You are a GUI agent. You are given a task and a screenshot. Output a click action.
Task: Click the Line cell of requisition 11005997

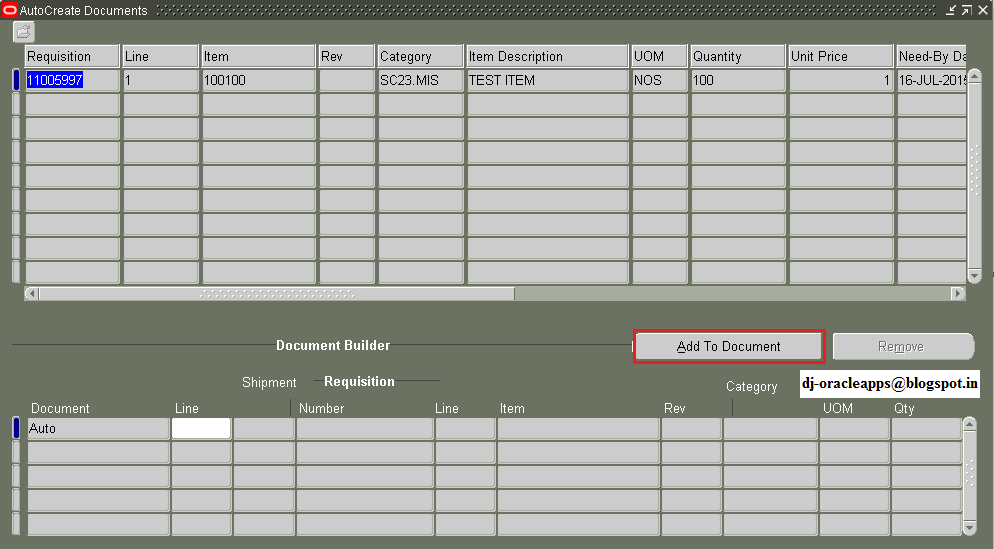(160, 80)
